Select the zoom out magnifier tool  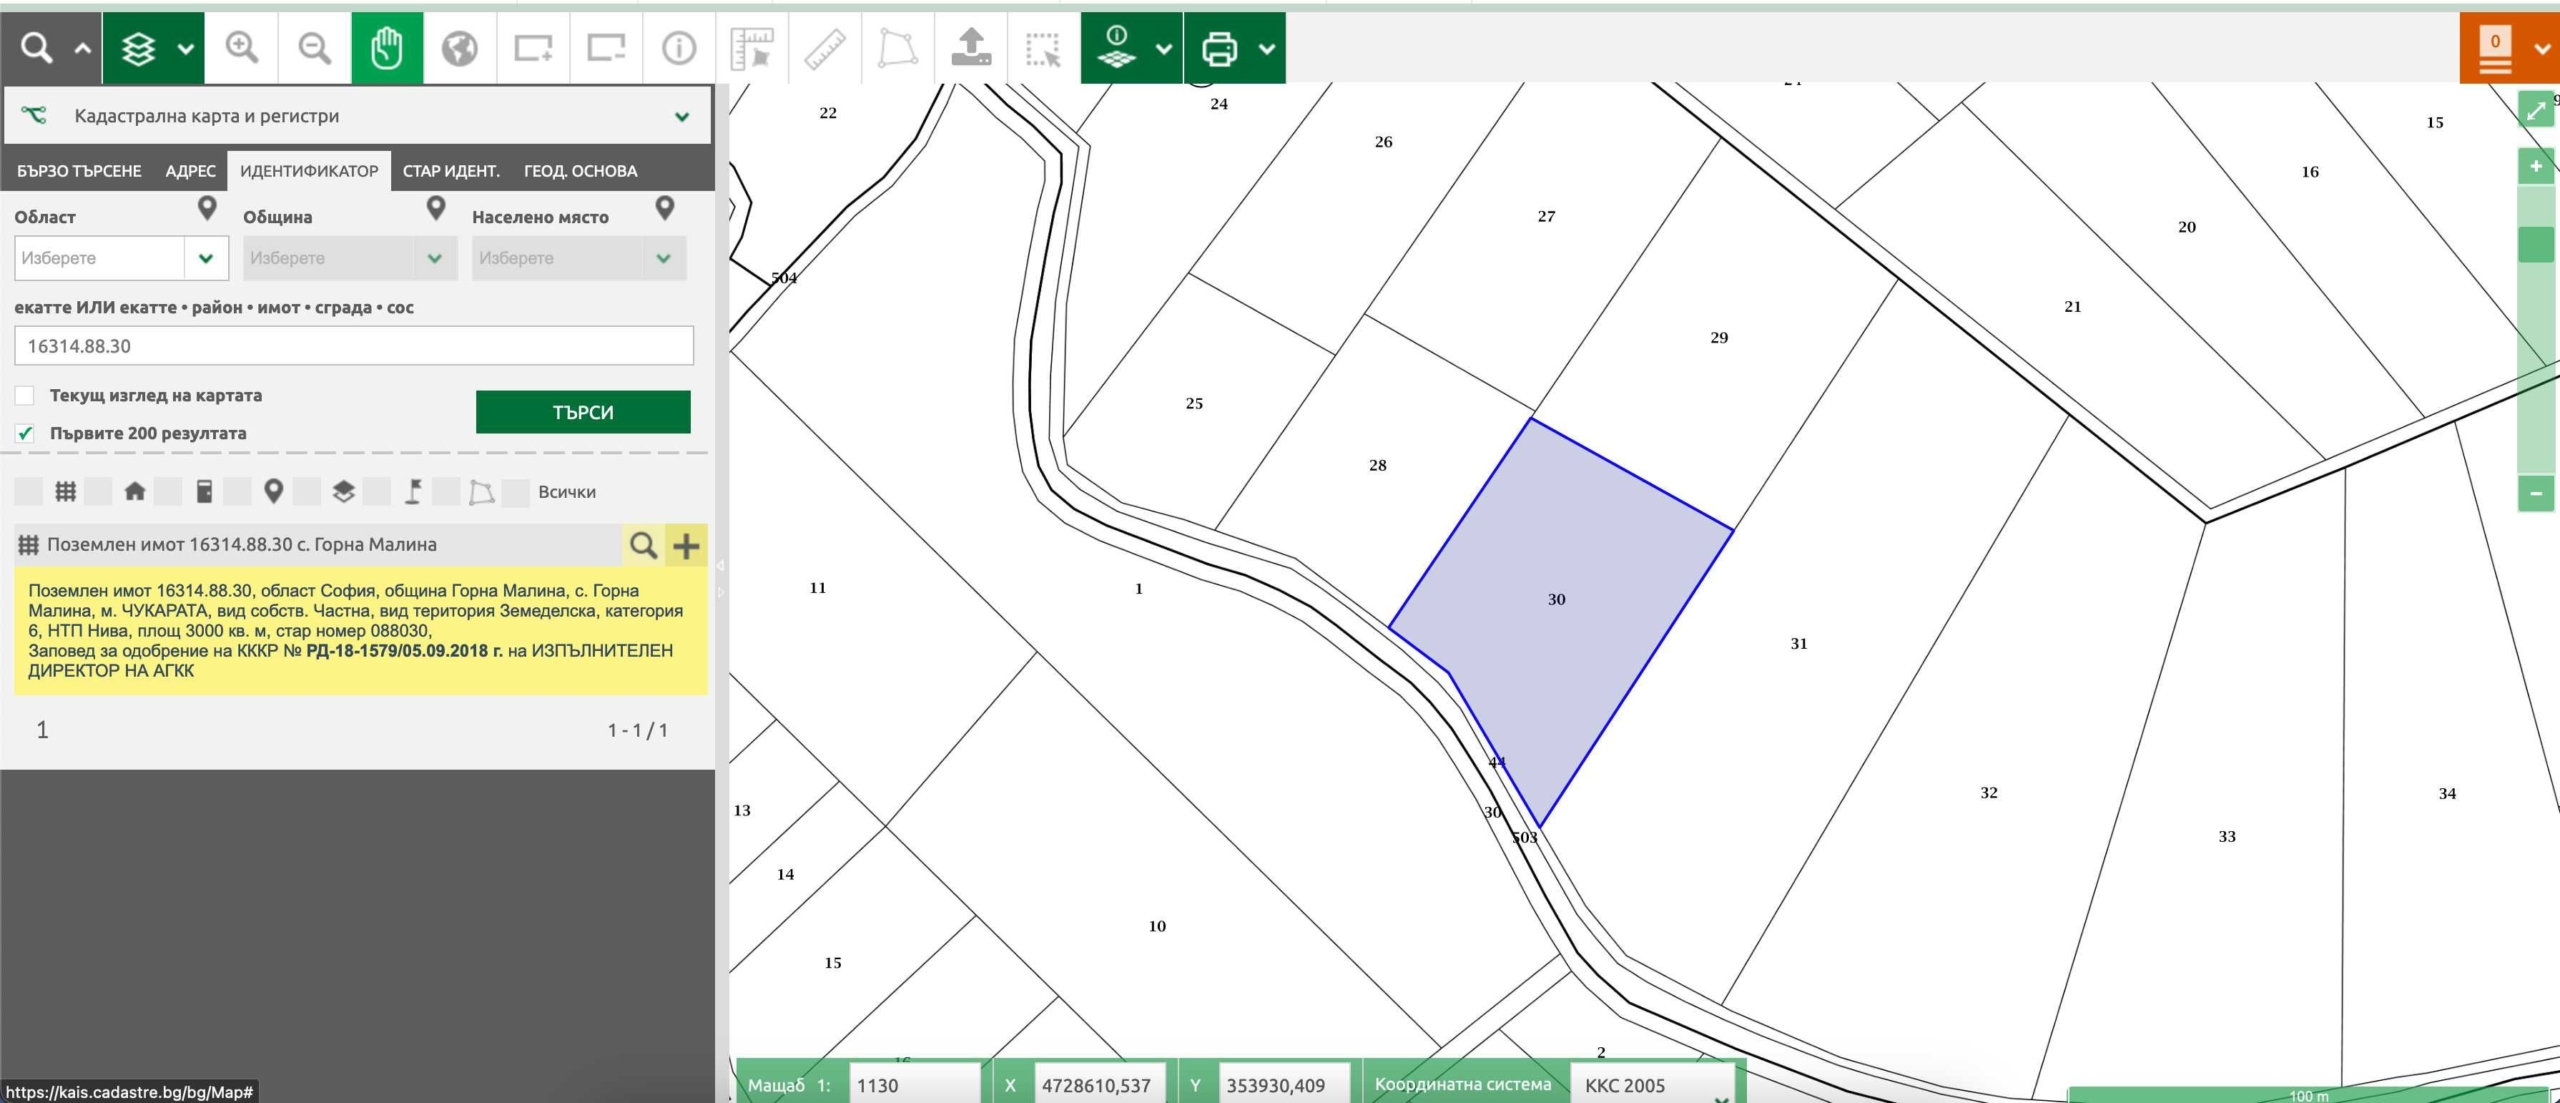point(314,47)
